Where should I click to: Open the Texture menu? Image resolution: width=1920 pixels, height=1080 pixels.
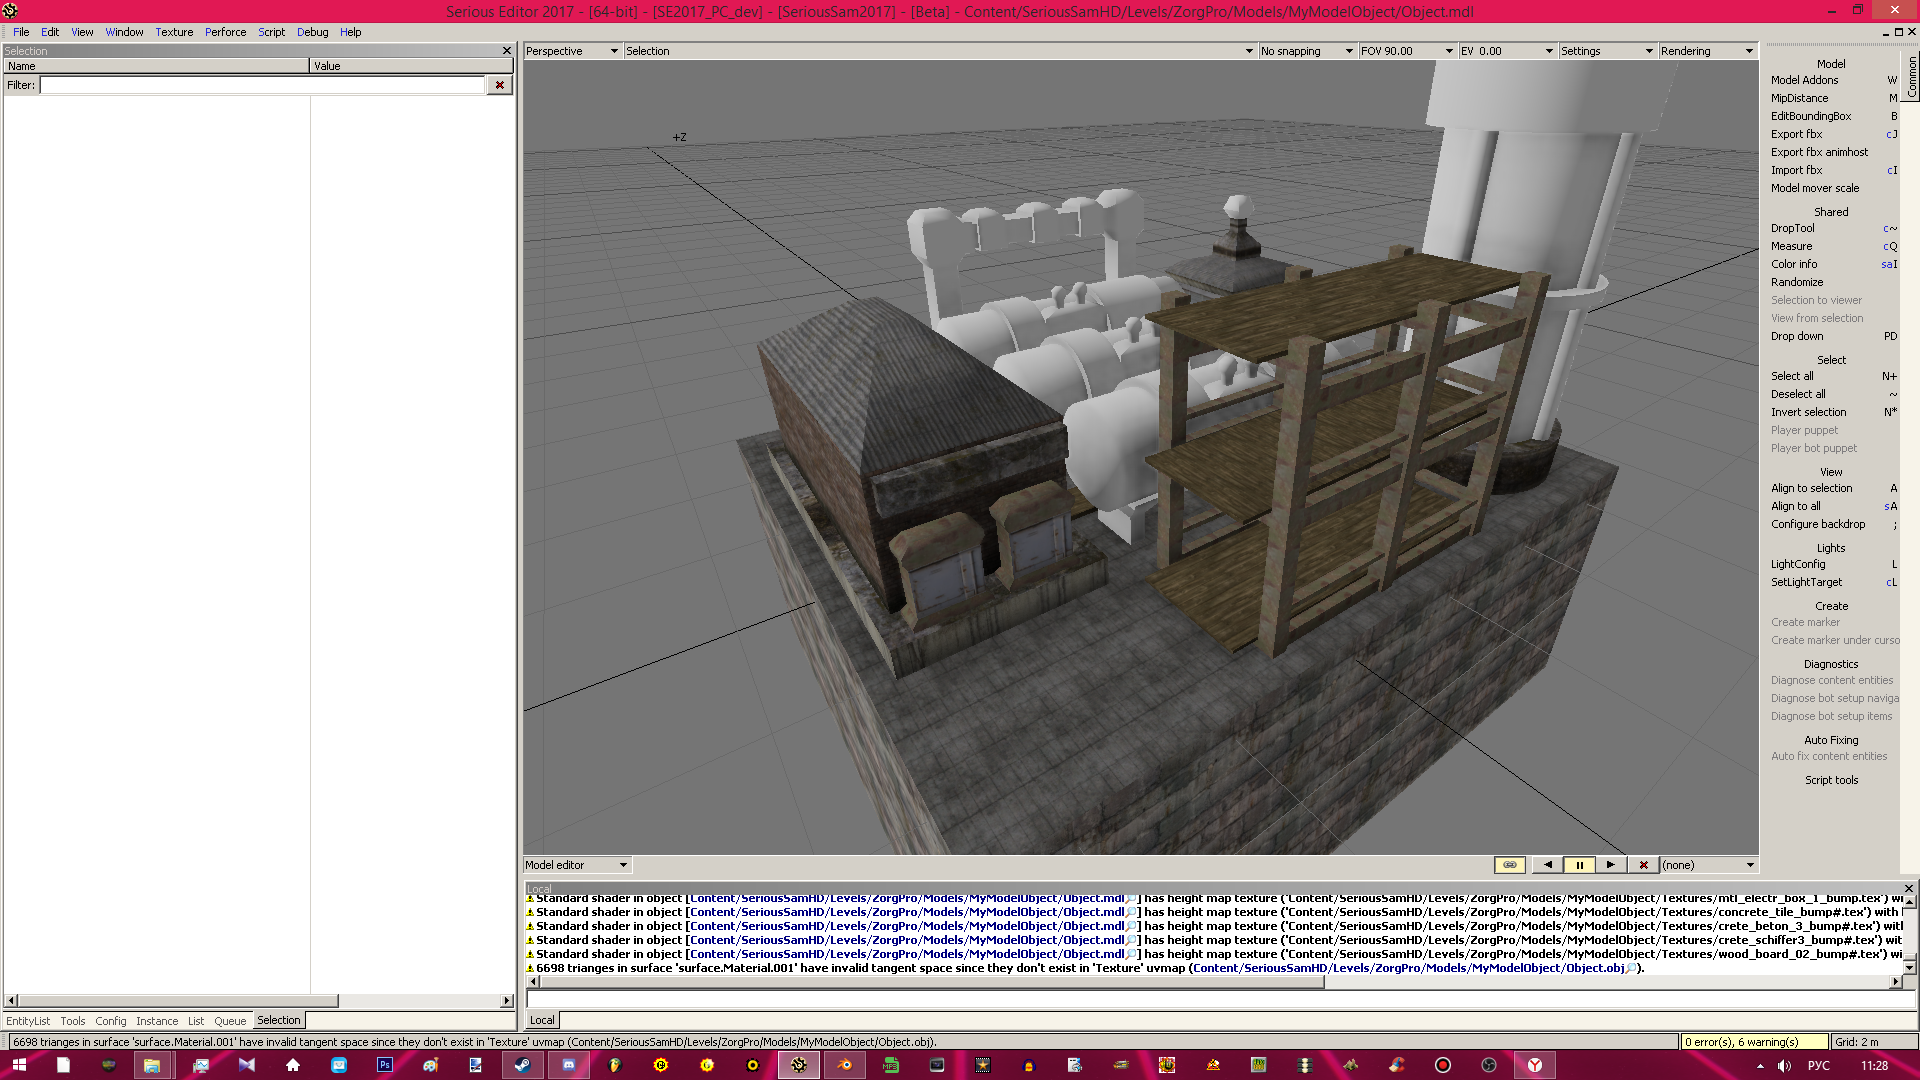click(x=174, y=32)
